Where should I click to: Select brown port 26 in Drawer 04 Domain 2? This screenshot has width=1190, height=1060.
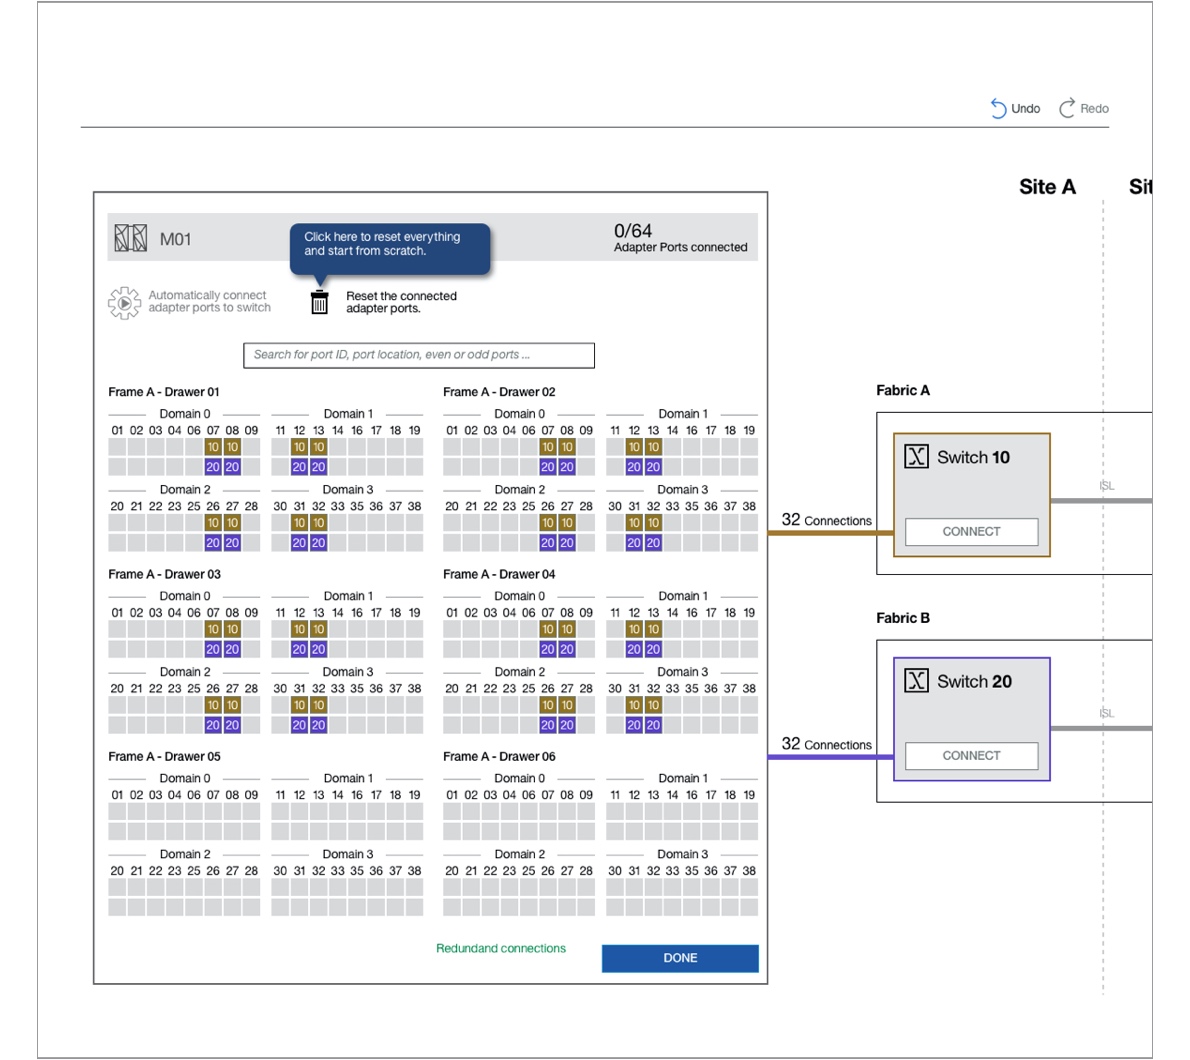[548, 705]
